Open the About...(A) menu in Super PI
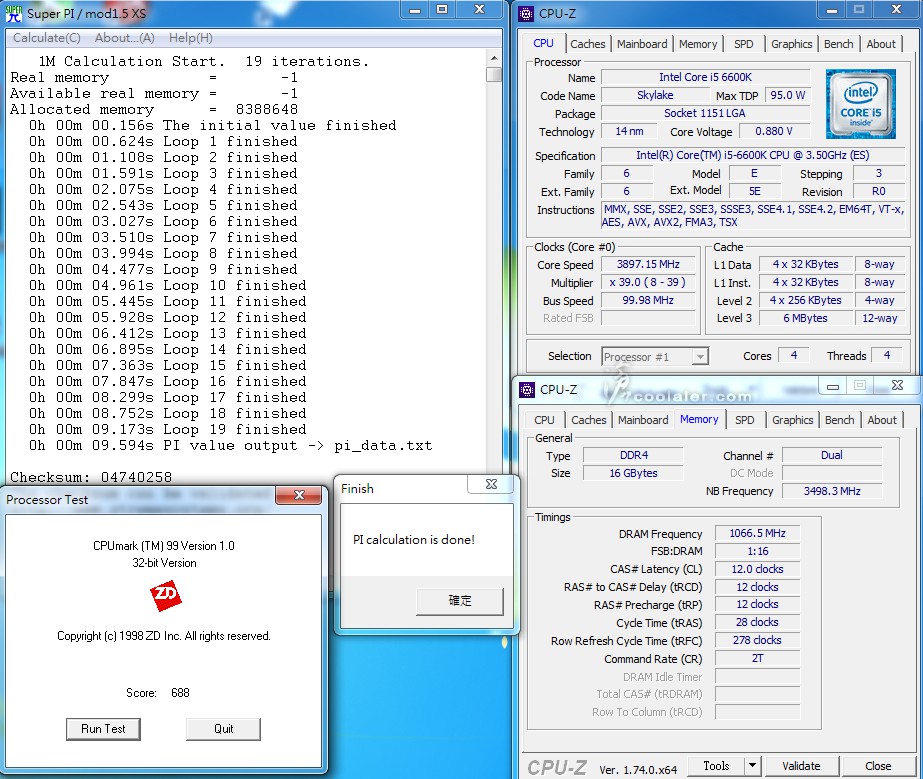 click(124, 38)
